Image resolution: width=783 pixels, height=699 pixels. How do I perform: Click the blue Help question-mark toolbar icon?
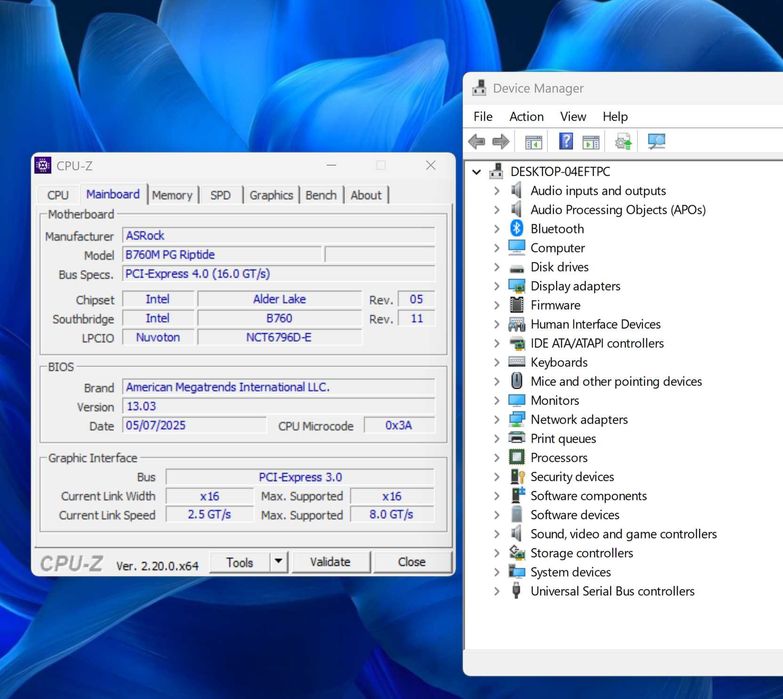point(566,141)
